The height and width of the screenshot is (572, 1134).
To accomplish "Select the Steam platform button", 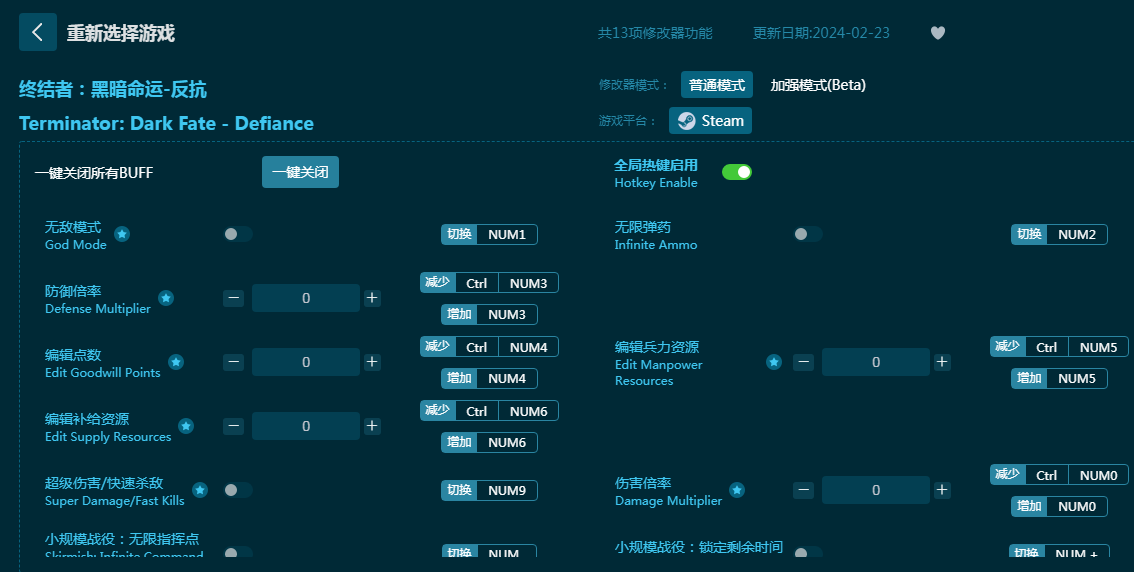I will [710, 121].
